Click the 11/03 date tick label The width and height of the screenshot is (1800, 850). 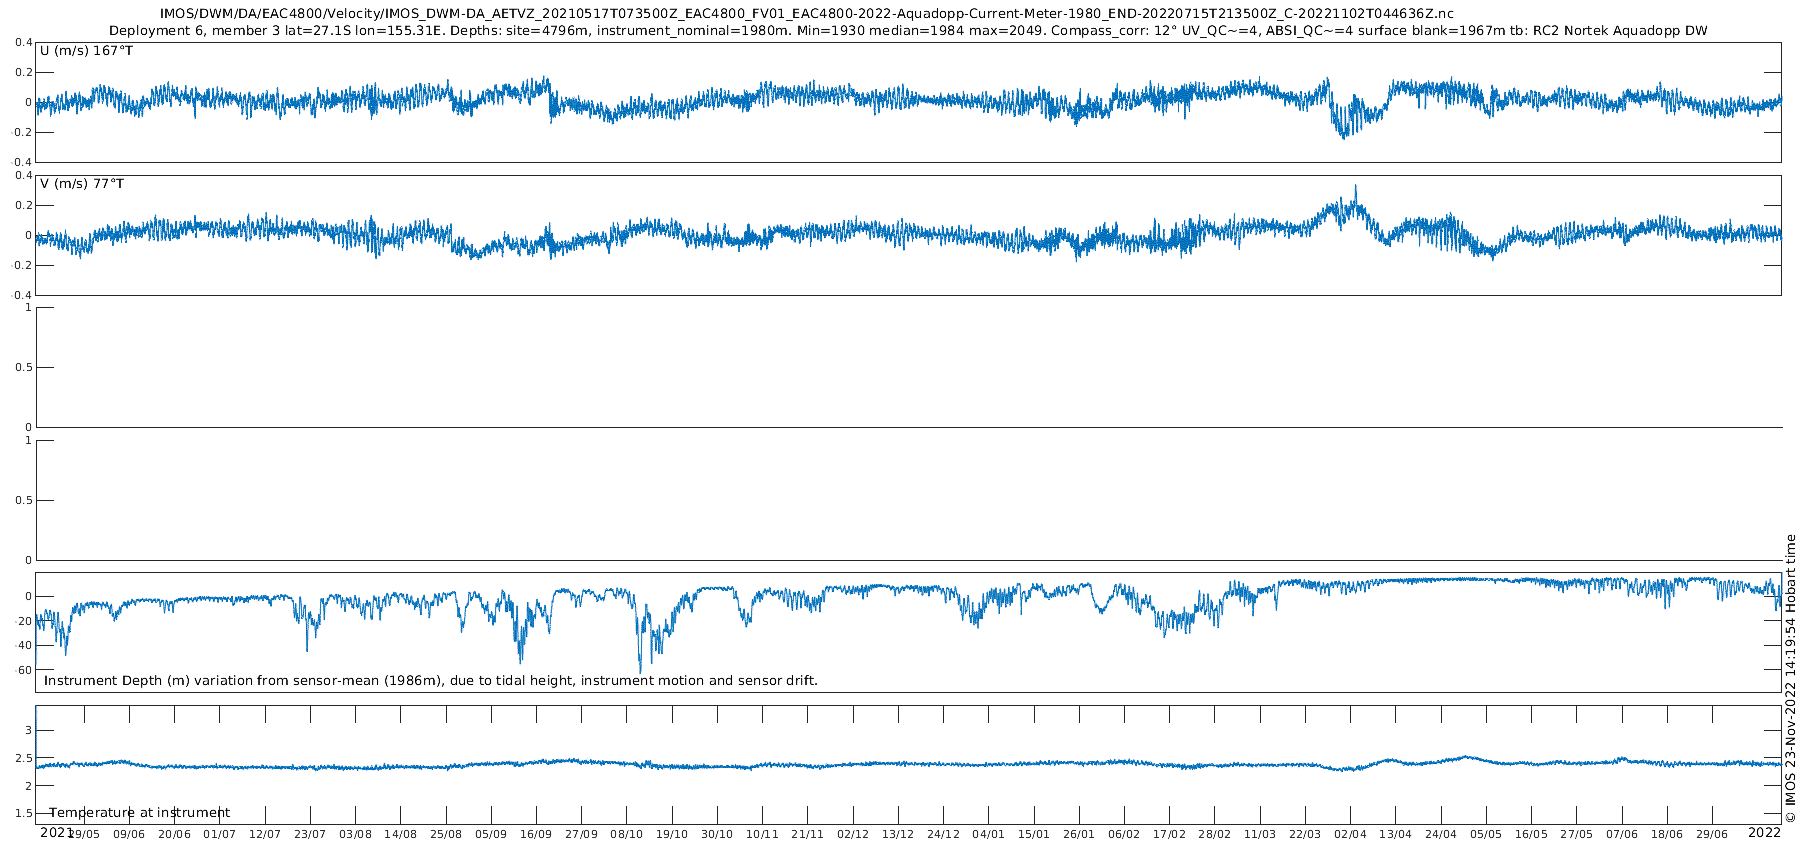tap(1260, 834)
